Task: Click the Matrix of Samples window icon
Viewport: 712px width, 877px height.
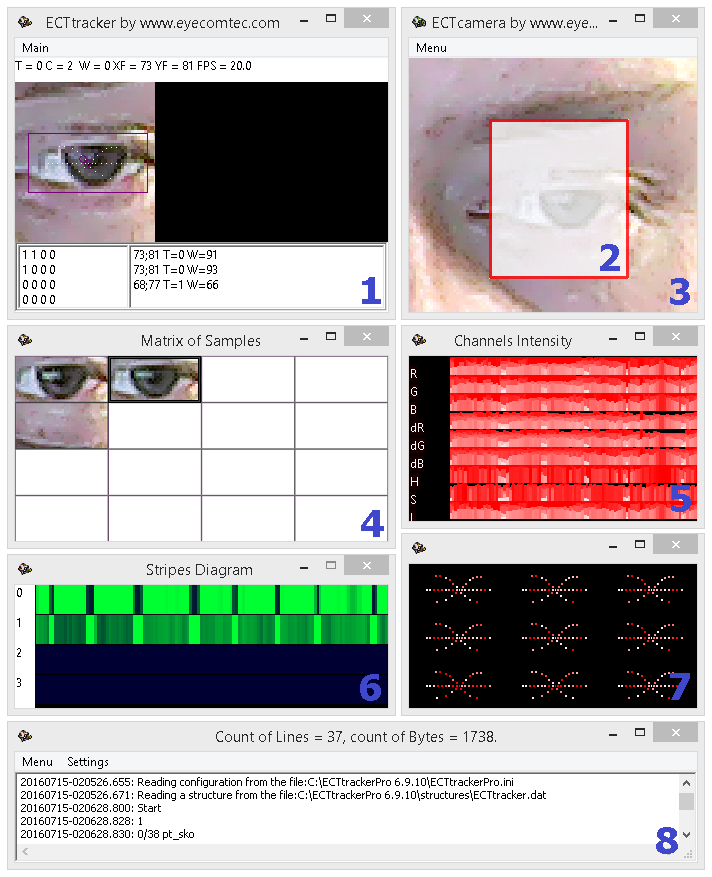Action: point(25,340)
